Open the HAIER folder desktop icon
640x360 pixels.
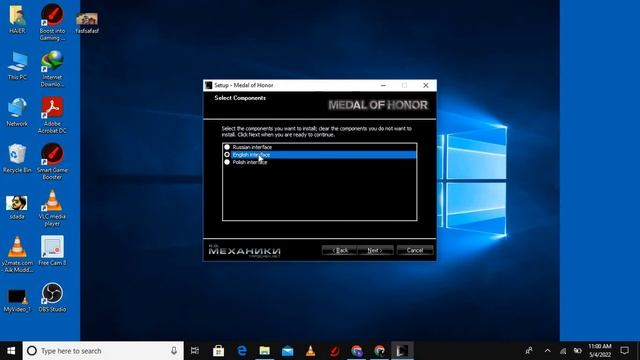click(17, 19)
